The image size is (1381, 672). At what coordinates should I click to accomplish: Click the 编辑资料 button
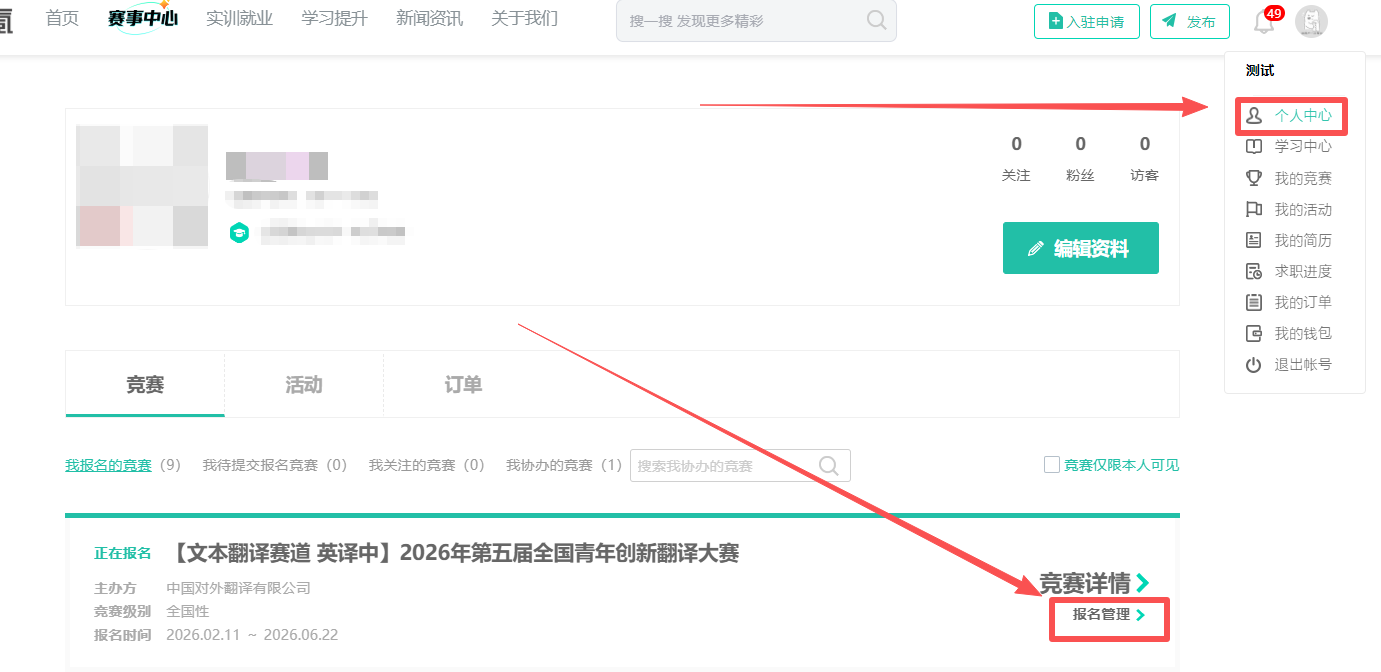coord(1080,248)
